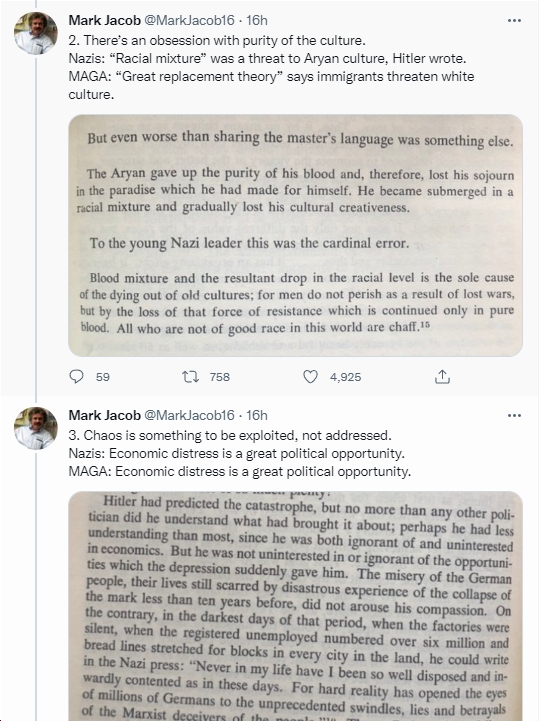Open @MarkJacob16 handle on purity tweet

[190, 20]
